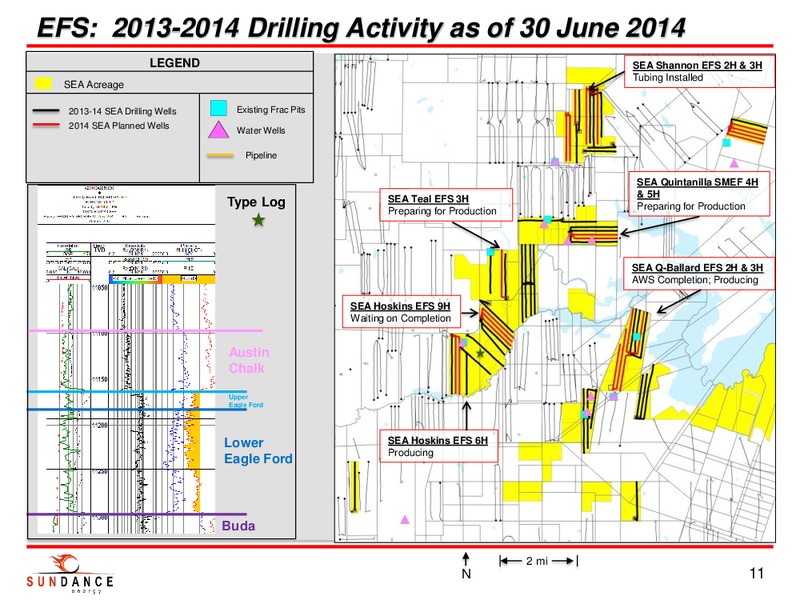This screenshot has height=600, width=800.
Task: Click the Upper Eagle Ford label
Action: click(x=245, y=401)
